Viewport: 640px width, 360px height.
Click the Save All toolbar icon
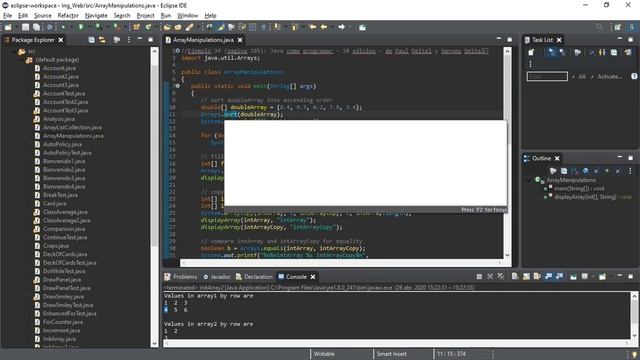point(36,27)
